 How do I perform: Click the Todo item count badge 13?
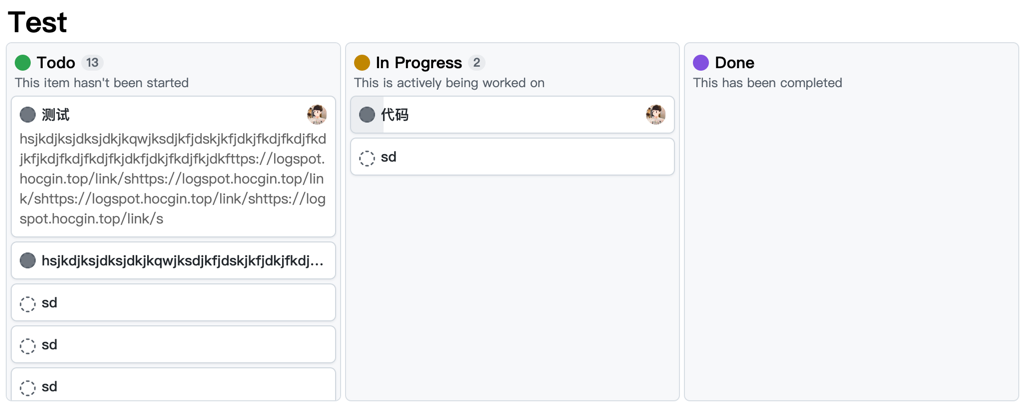point(92,62)
